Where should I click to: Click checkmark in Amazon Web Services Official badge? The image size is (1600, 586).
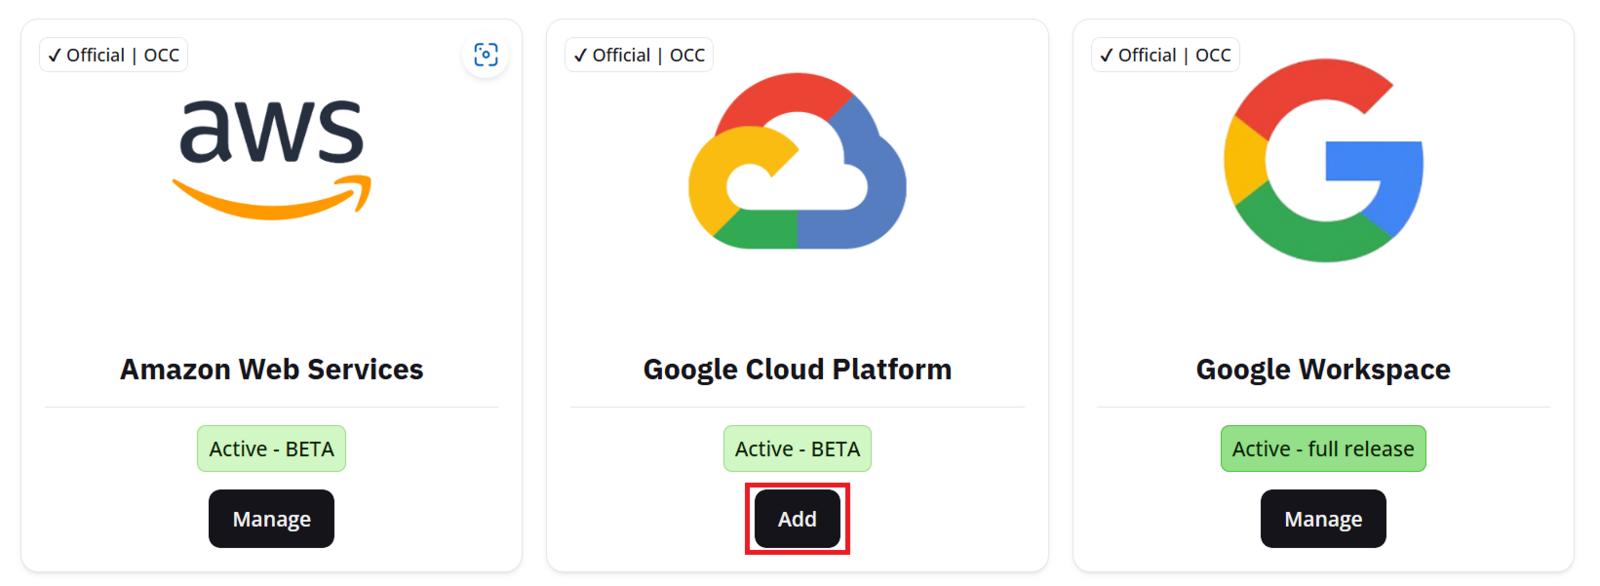[x=55, y=56]
